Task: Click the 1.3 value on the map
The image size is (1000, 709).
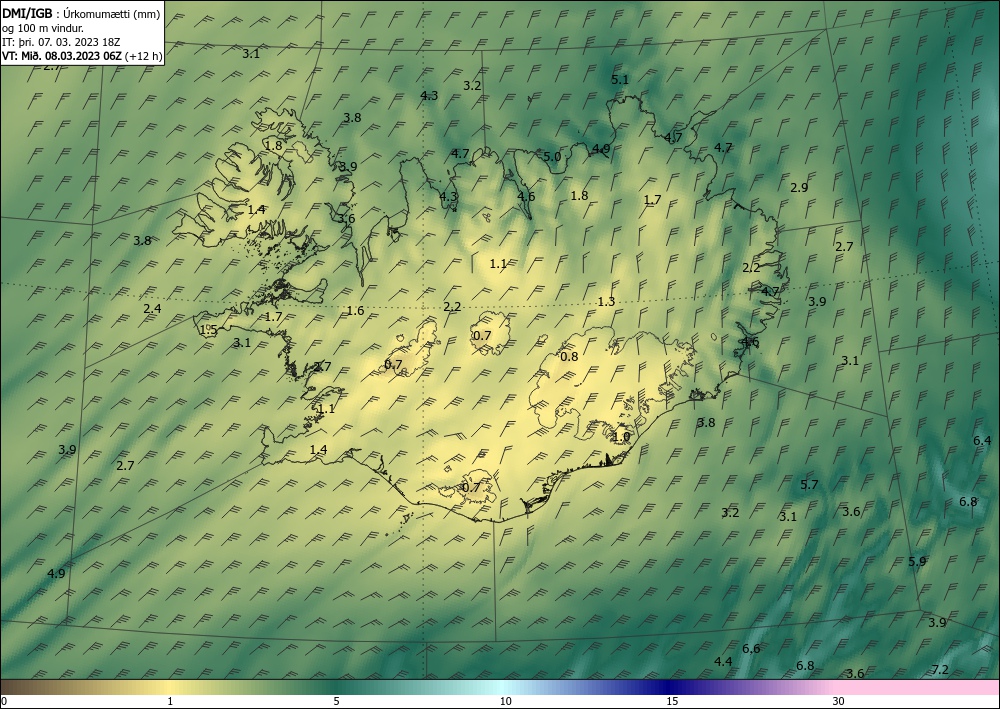Action: pyautogui.click(x=607, y=302)
